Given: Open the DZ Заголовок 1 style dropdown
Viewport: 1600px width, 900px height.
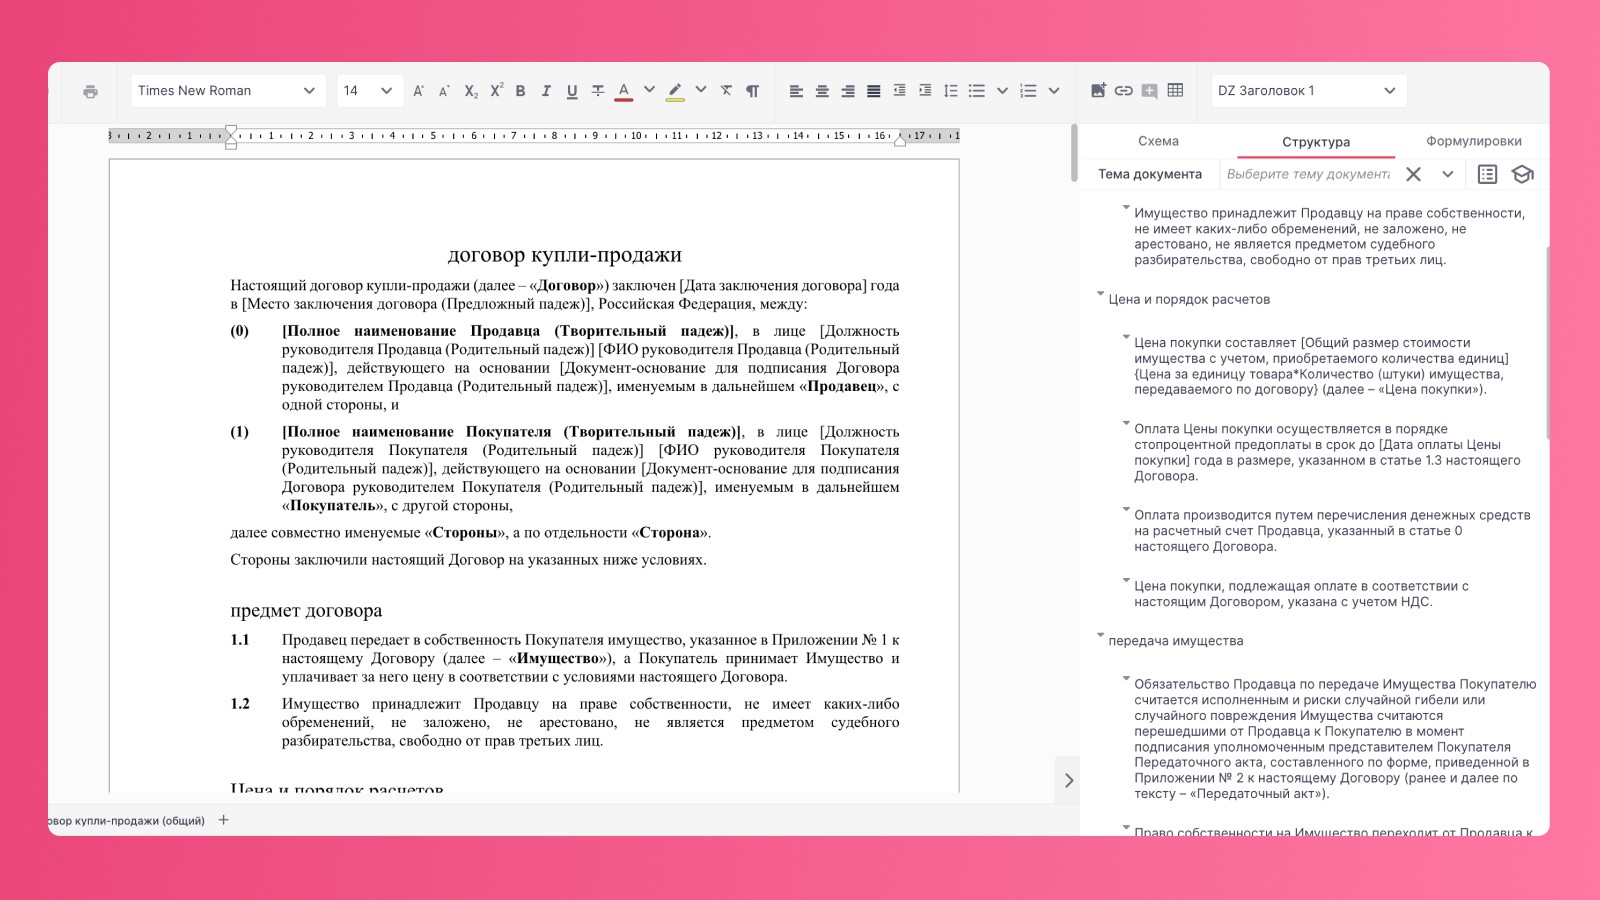Looking at the screenshot, I should click(1308, 91).
